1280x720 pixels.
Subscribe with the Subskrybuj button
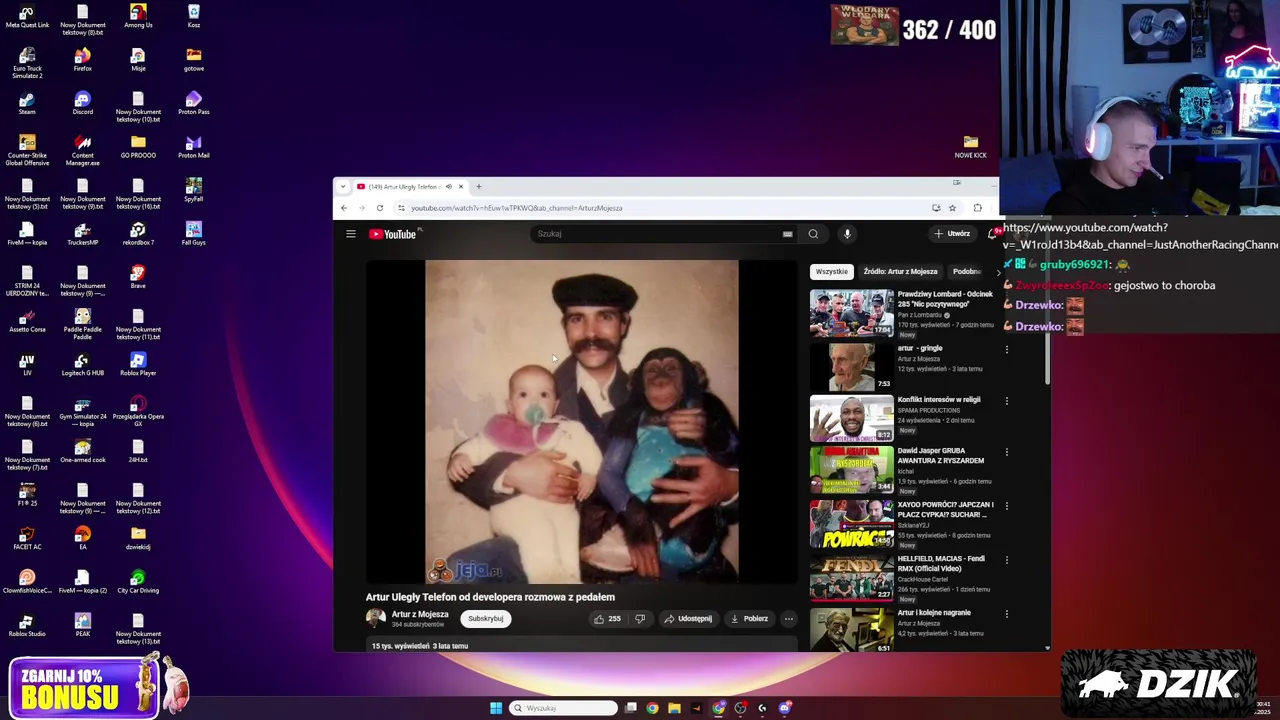click(486, 619)
